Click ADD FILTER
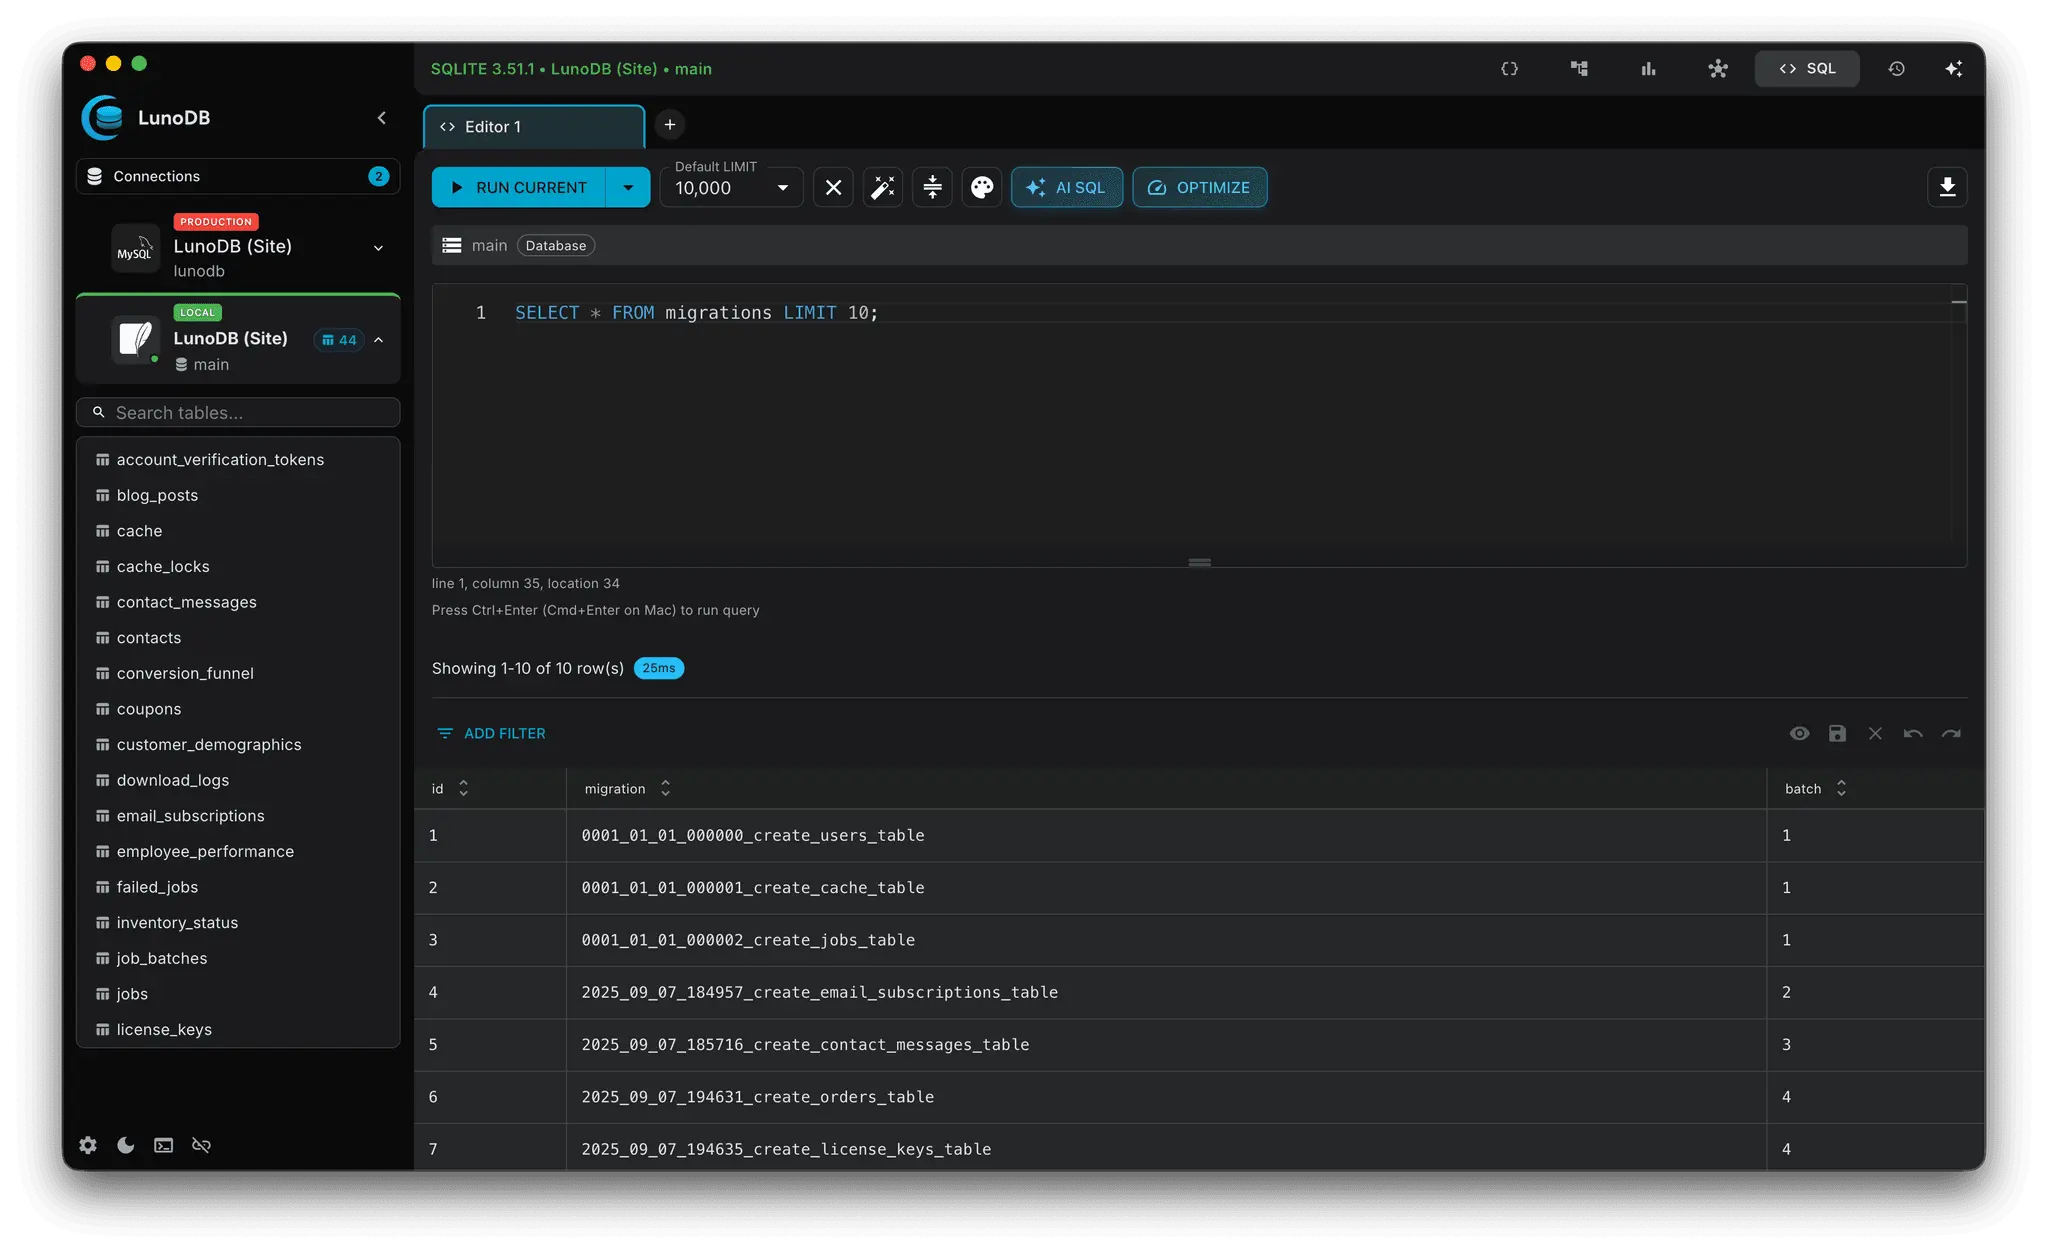The height and width of the screenshot is (1253, 2048). (492, 734)
